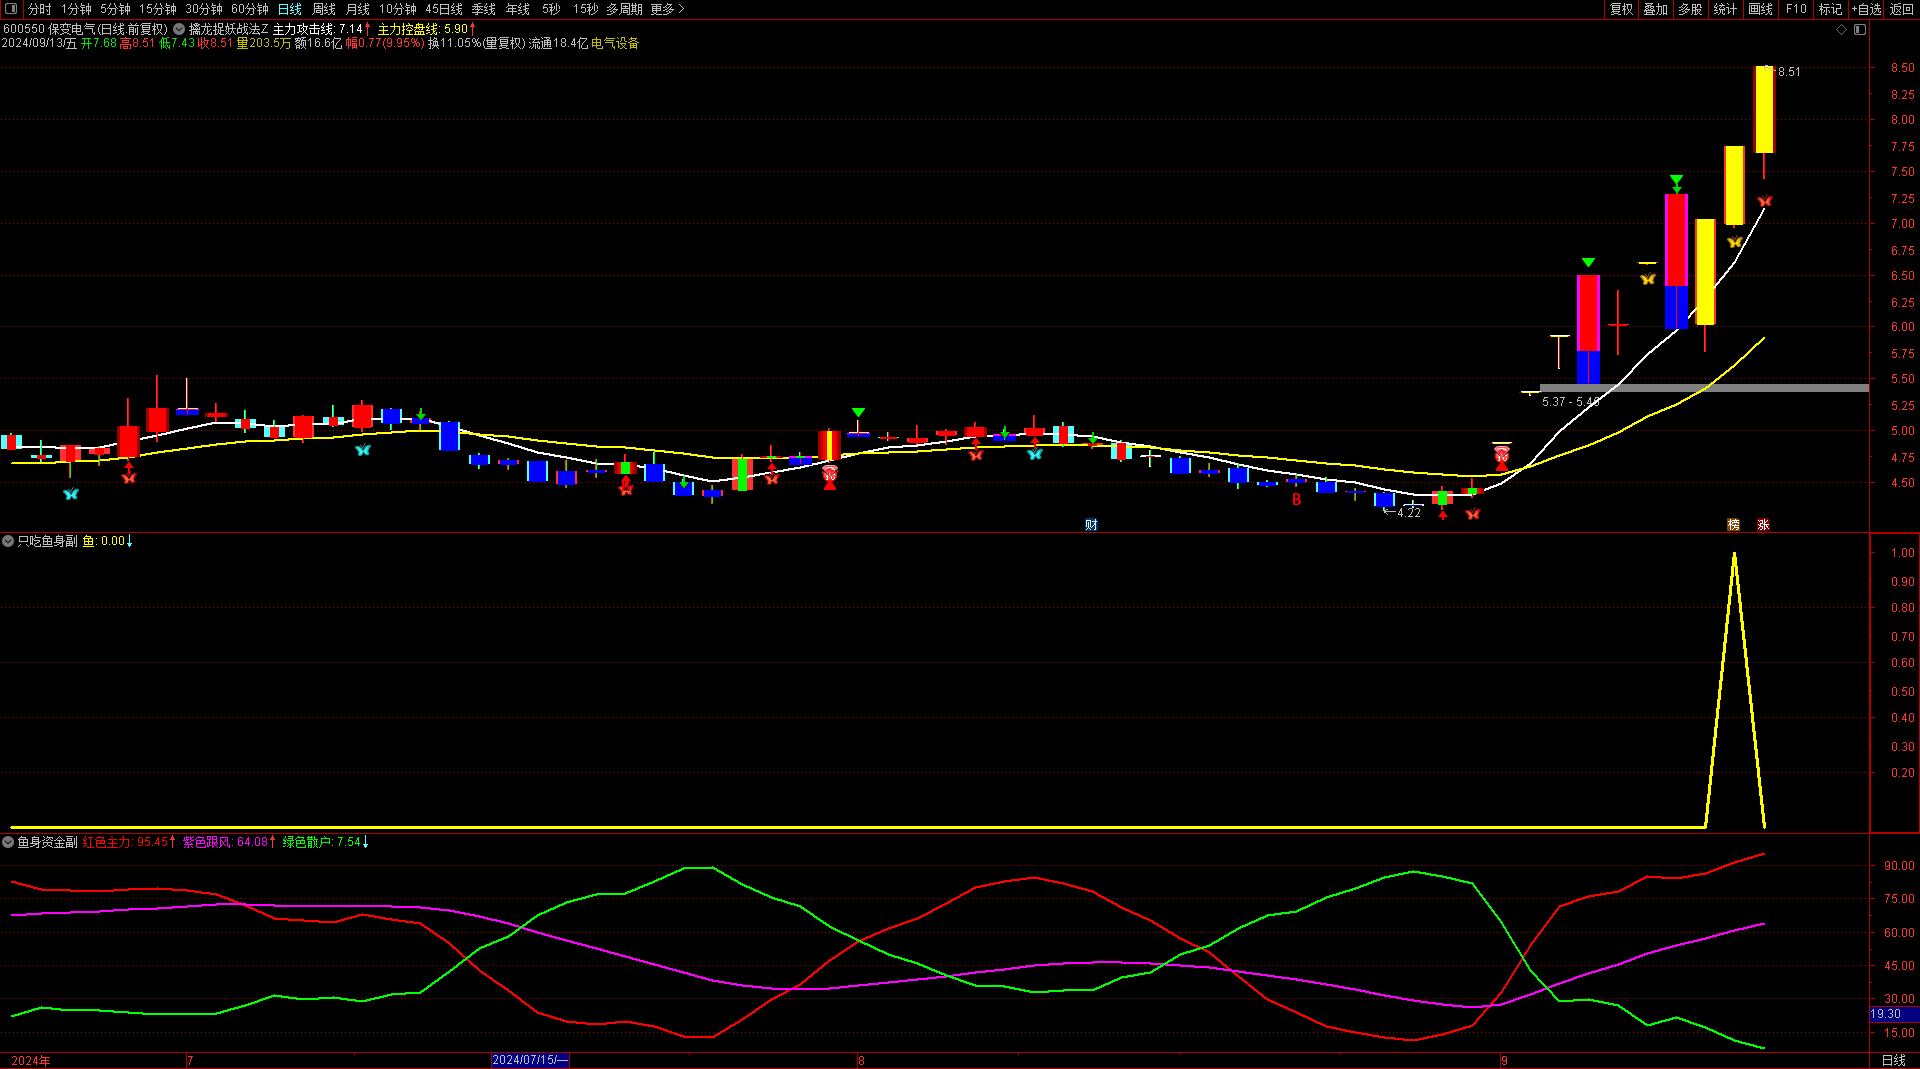
Task: Click the 财 marker on the timeline
Action: 1091,525
